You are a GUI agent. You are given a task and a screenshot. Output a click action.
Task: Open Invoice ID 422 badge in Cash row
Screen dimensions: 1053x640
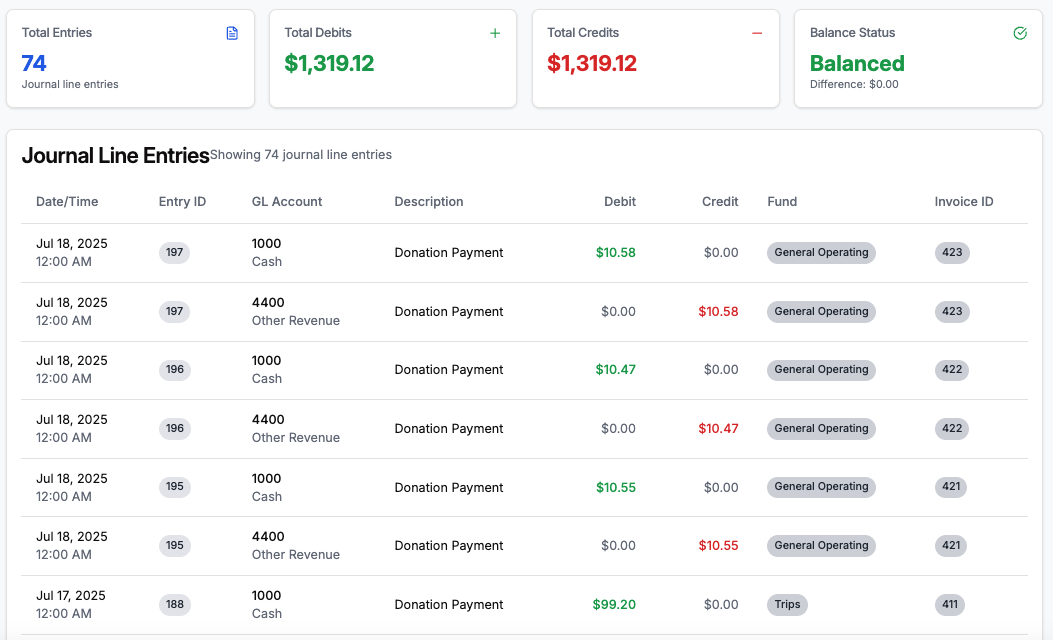pos(952,370)
